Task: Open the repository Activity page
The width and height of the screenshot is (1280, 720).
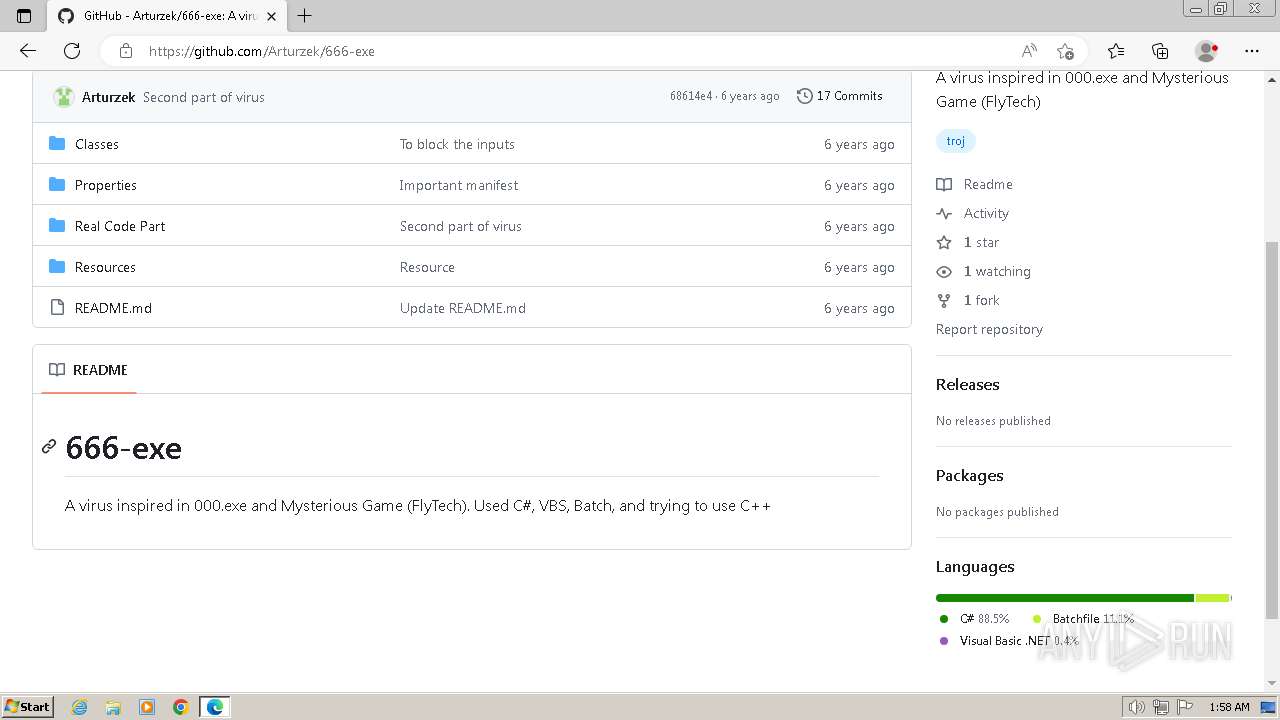Action: click(973, 213)
